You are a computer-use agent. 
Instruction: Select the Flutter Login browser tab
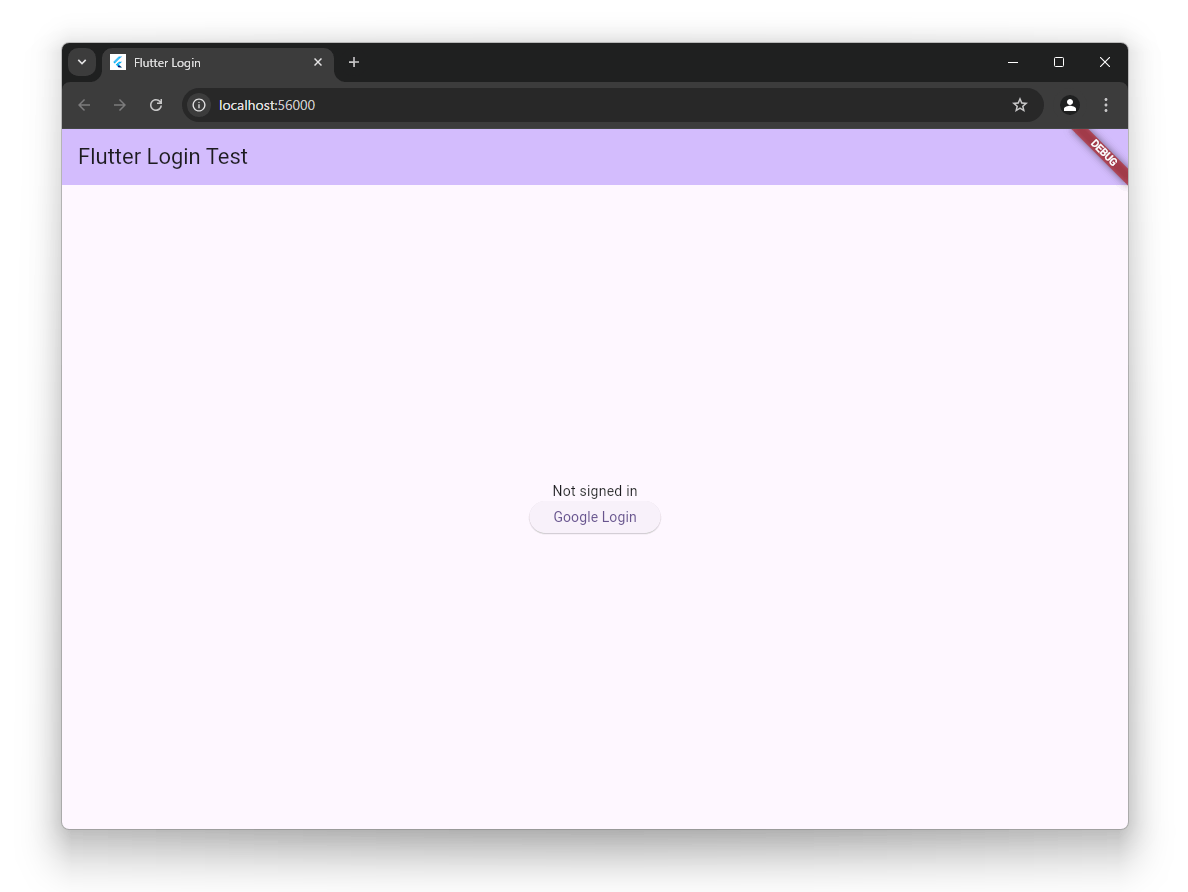[217, 62]
